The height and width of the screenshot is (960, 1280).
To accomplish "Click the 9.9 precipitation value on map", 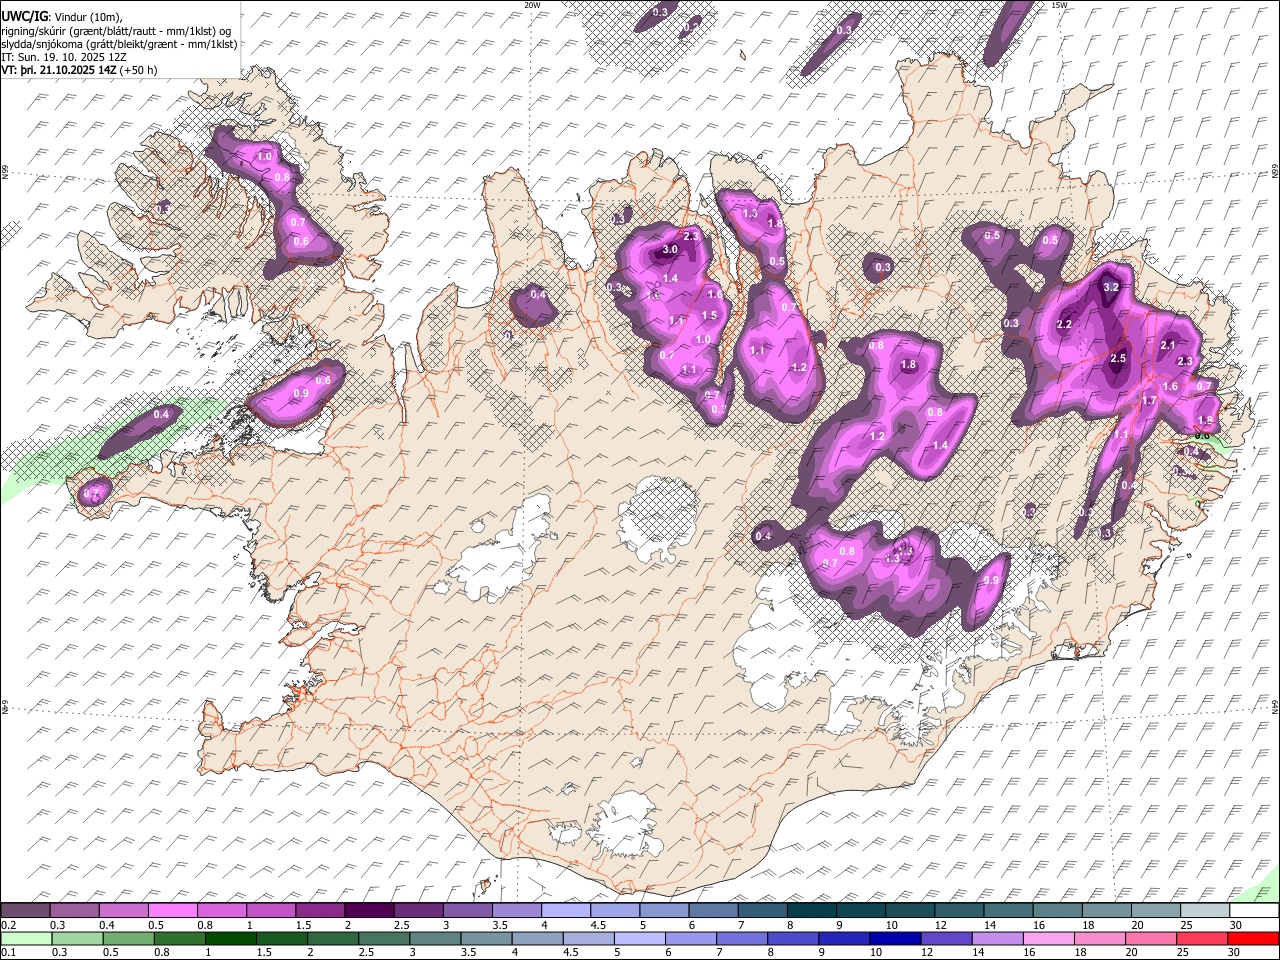I will (x=992, y=581).
